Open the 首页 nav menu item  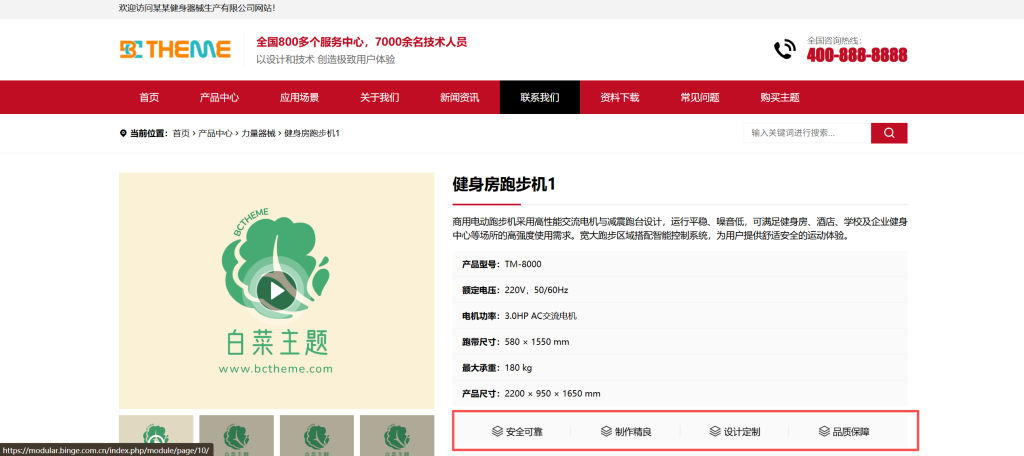[149, 97]
